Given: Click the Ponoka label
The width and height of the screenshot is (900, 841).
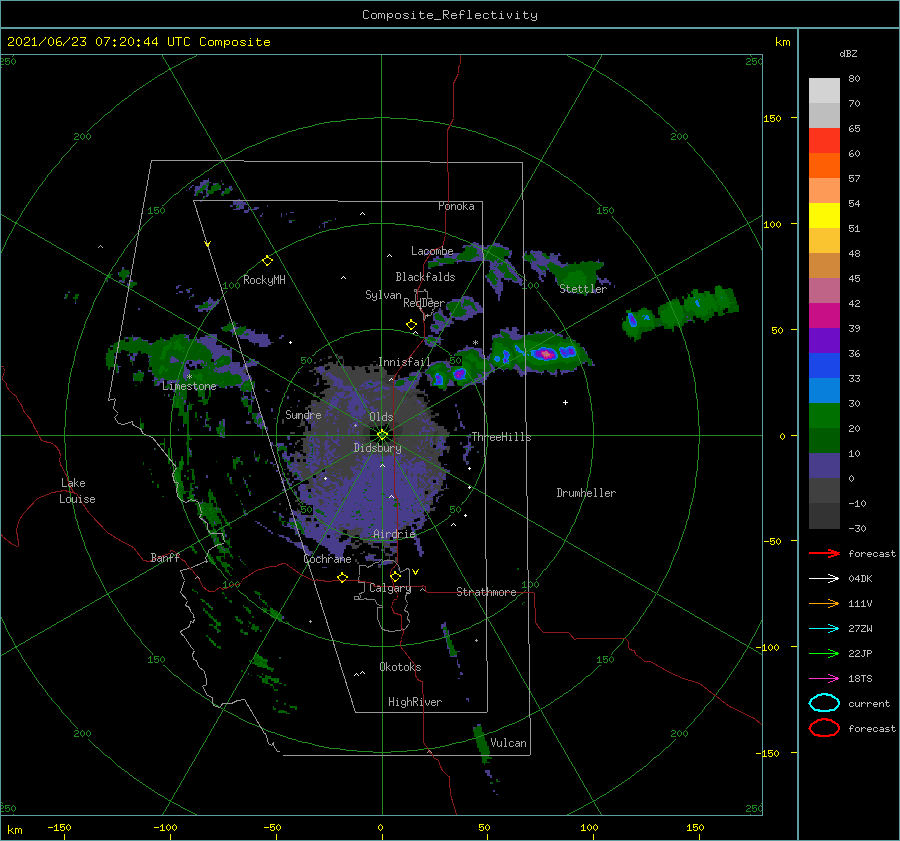Looking at the screenshot, I should pos(456,206).
